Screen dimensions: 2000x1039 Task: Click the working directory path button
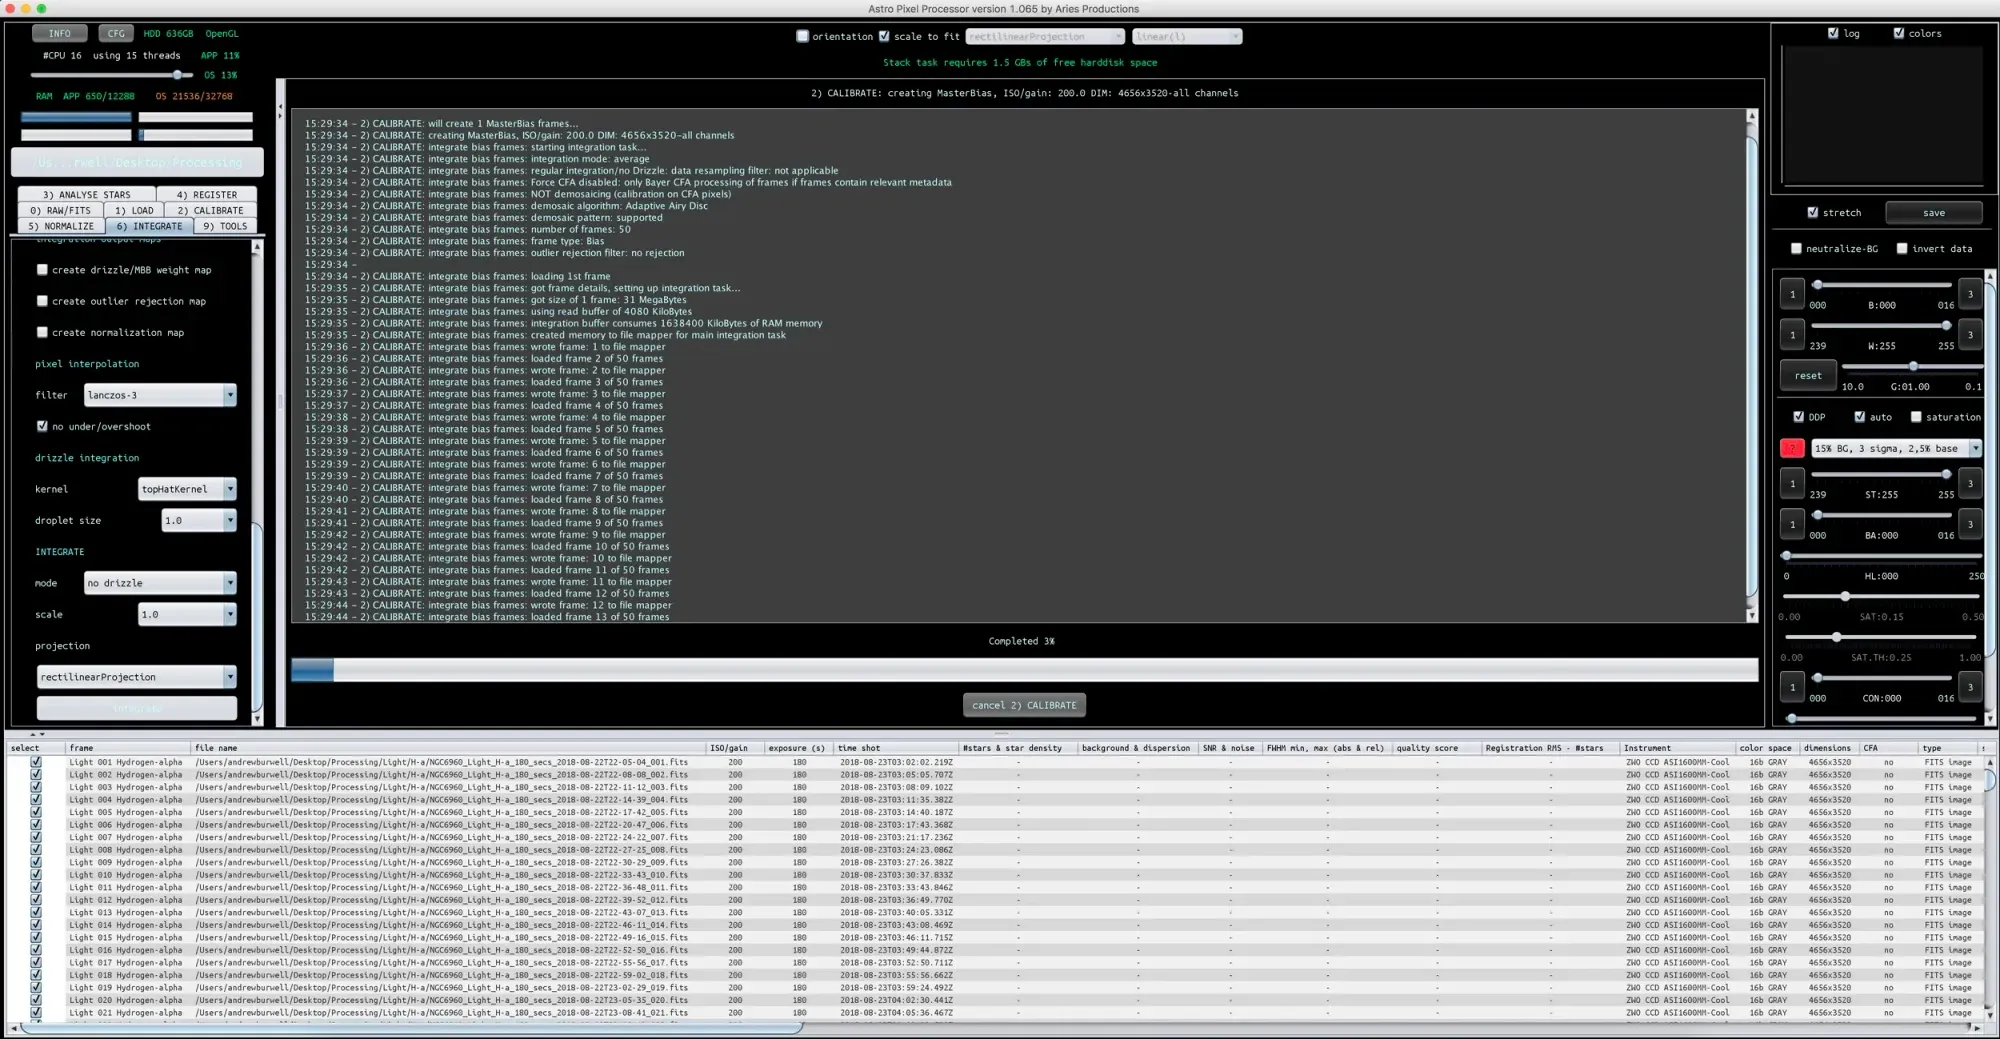[x=137, y=162]
